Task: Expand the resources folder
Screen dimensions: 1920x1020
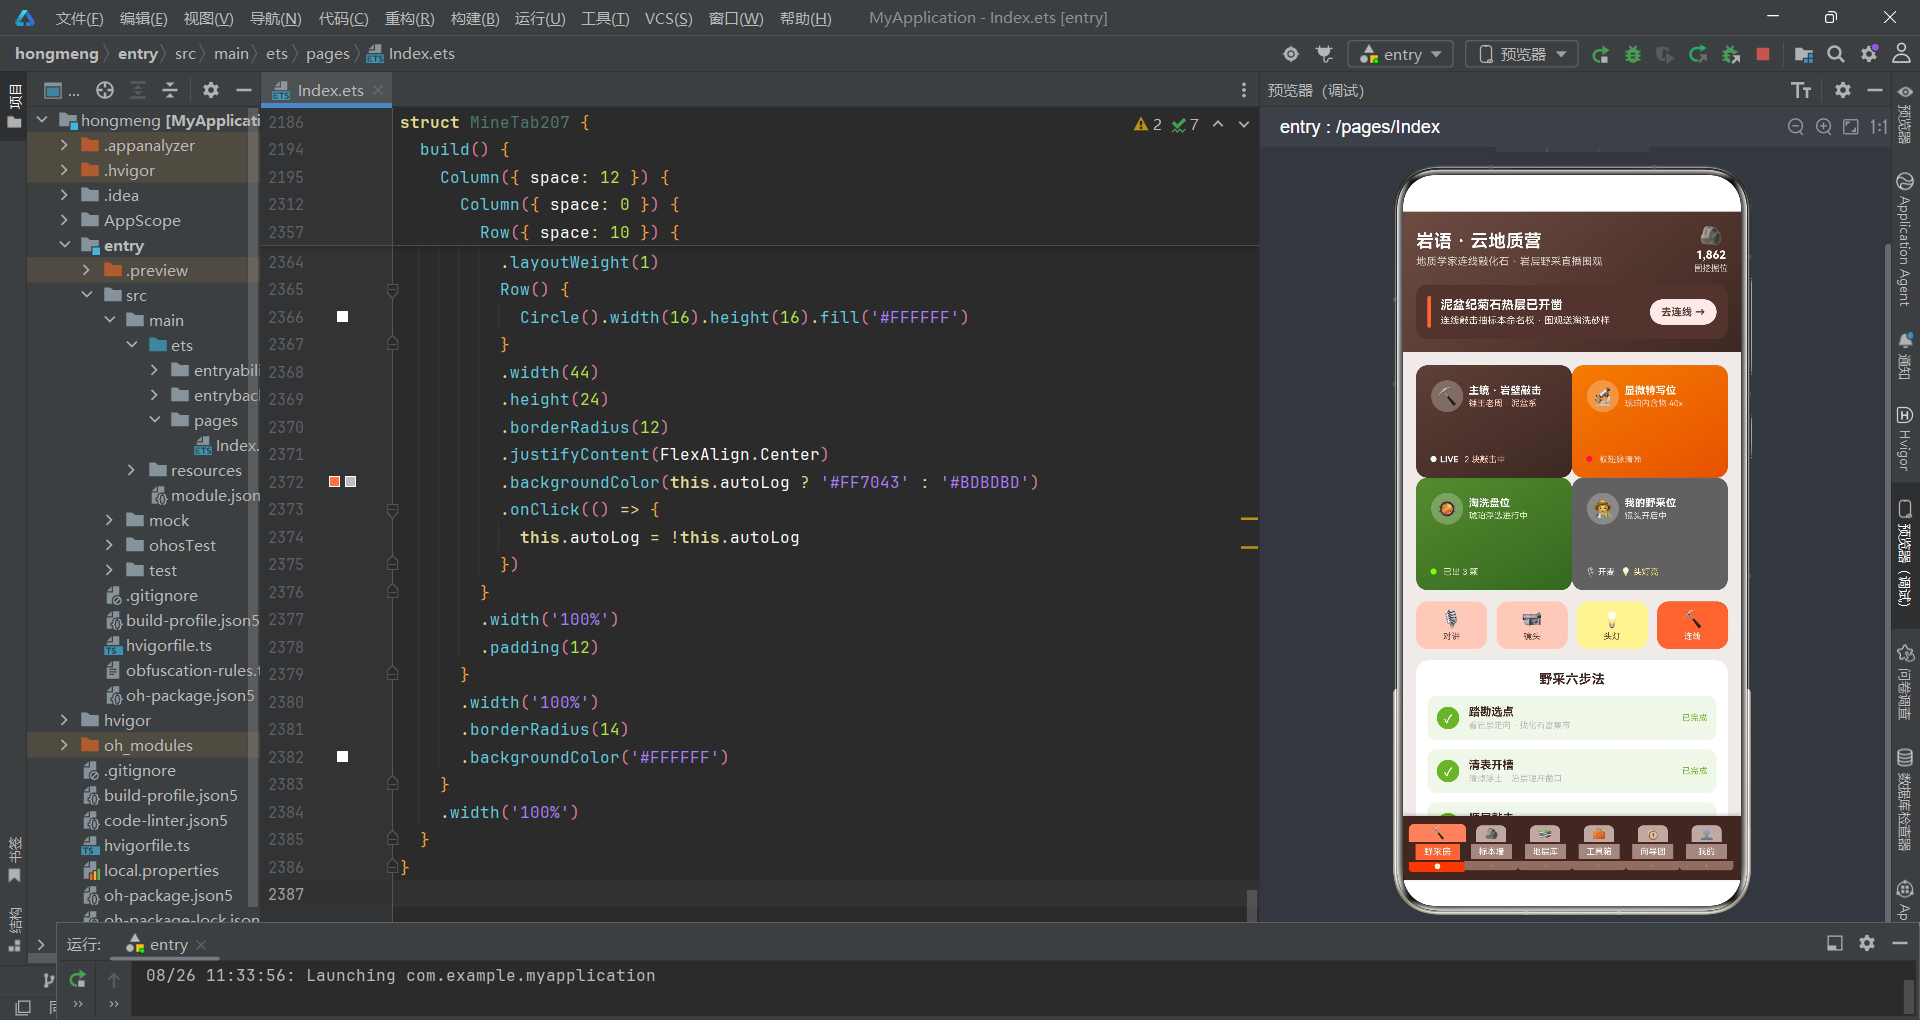Action: (131, 470)
